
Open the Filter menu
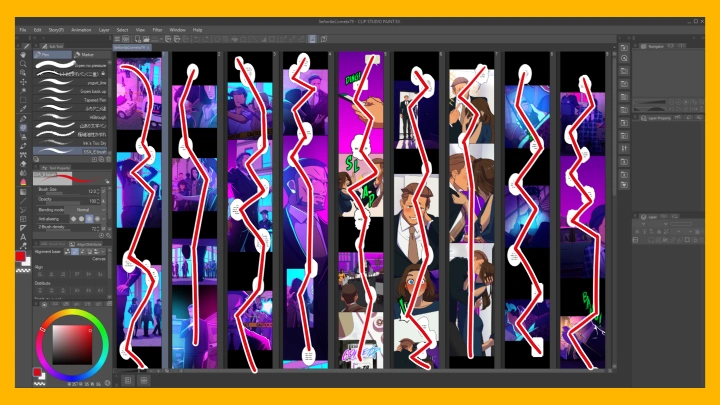coord(157,30)
